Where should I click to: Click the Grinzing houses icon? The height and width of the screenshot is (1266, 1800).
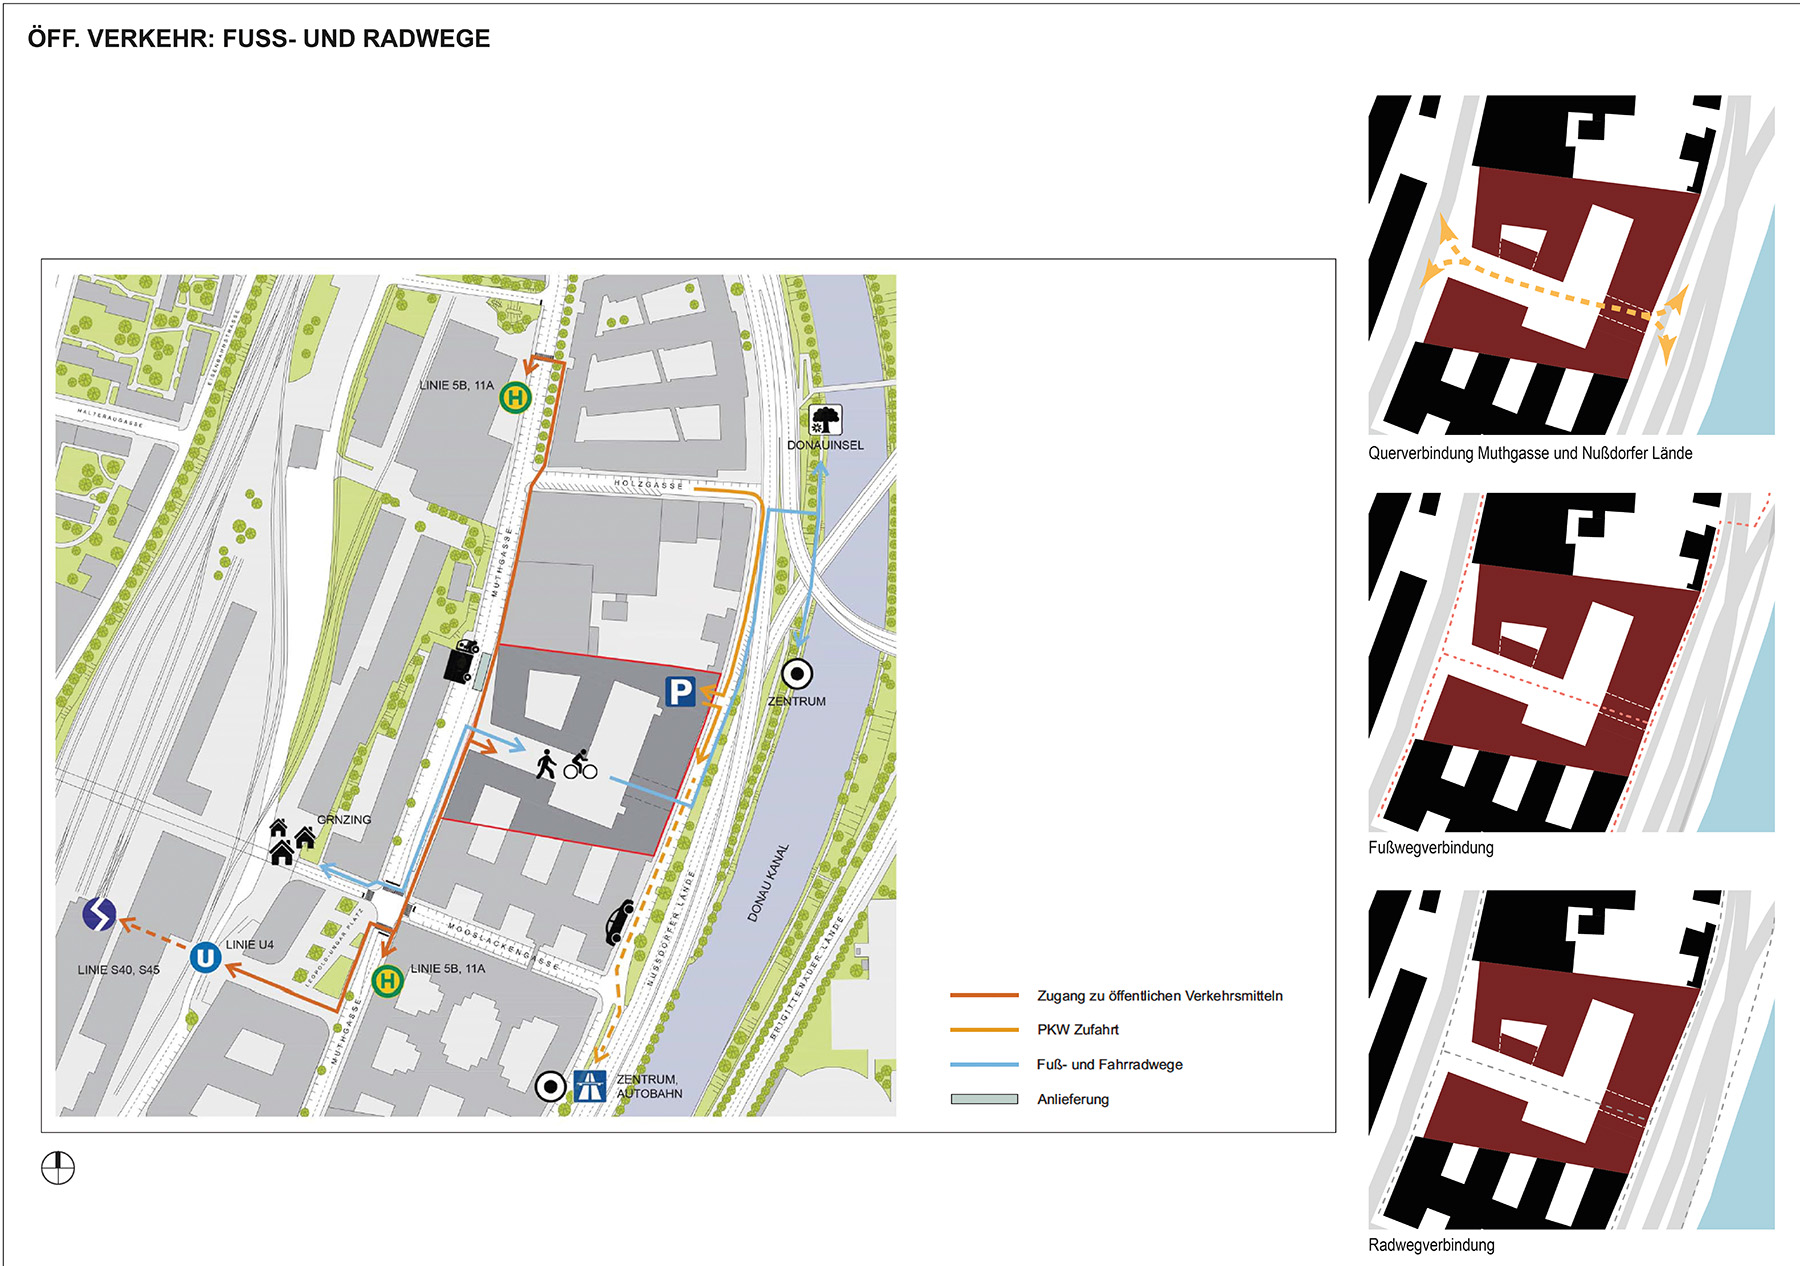point(291,840)
